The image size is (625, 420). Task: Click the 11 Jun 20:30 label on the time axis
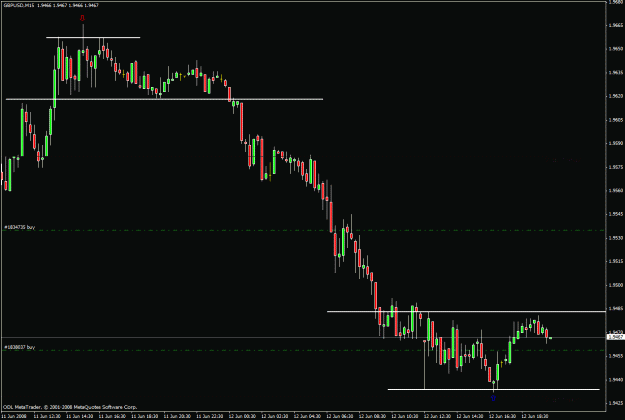tap(177, 416)
